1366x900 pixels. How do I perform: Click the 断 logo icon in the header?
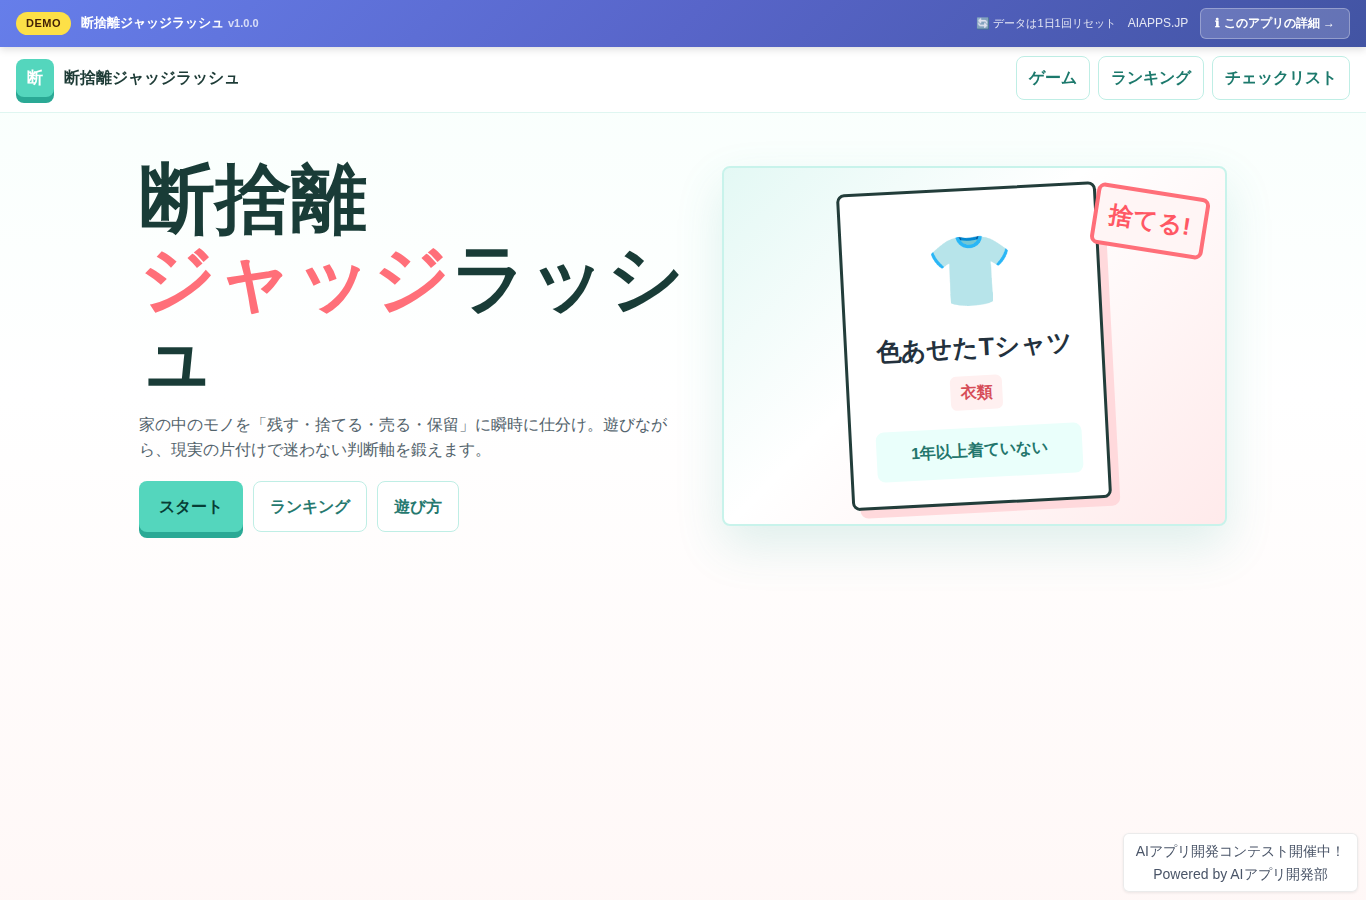pos(35,79)
